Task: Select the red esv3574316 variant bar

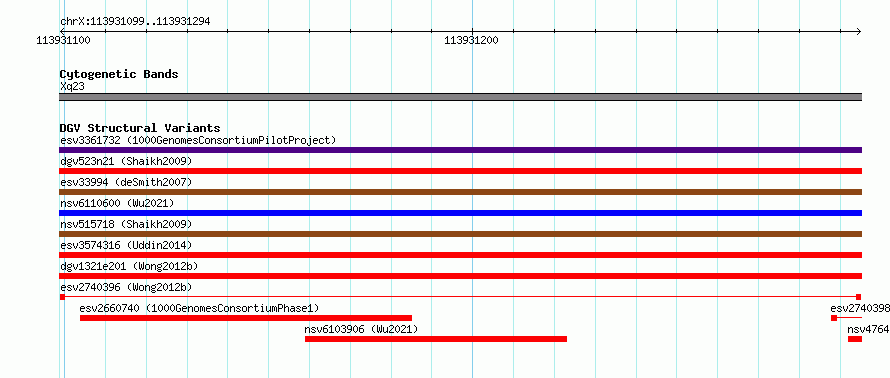Action: click(460, 255)
